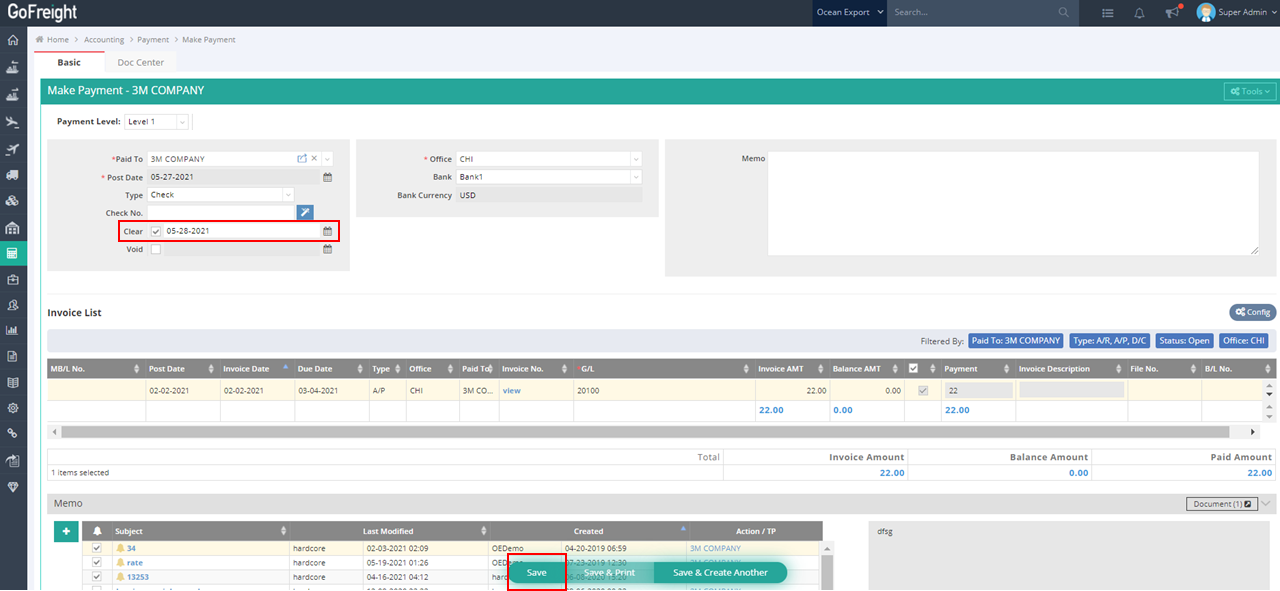Click the Check No. auto-generate icon
The image size is (1280, 591).
(x=305, y=212)
